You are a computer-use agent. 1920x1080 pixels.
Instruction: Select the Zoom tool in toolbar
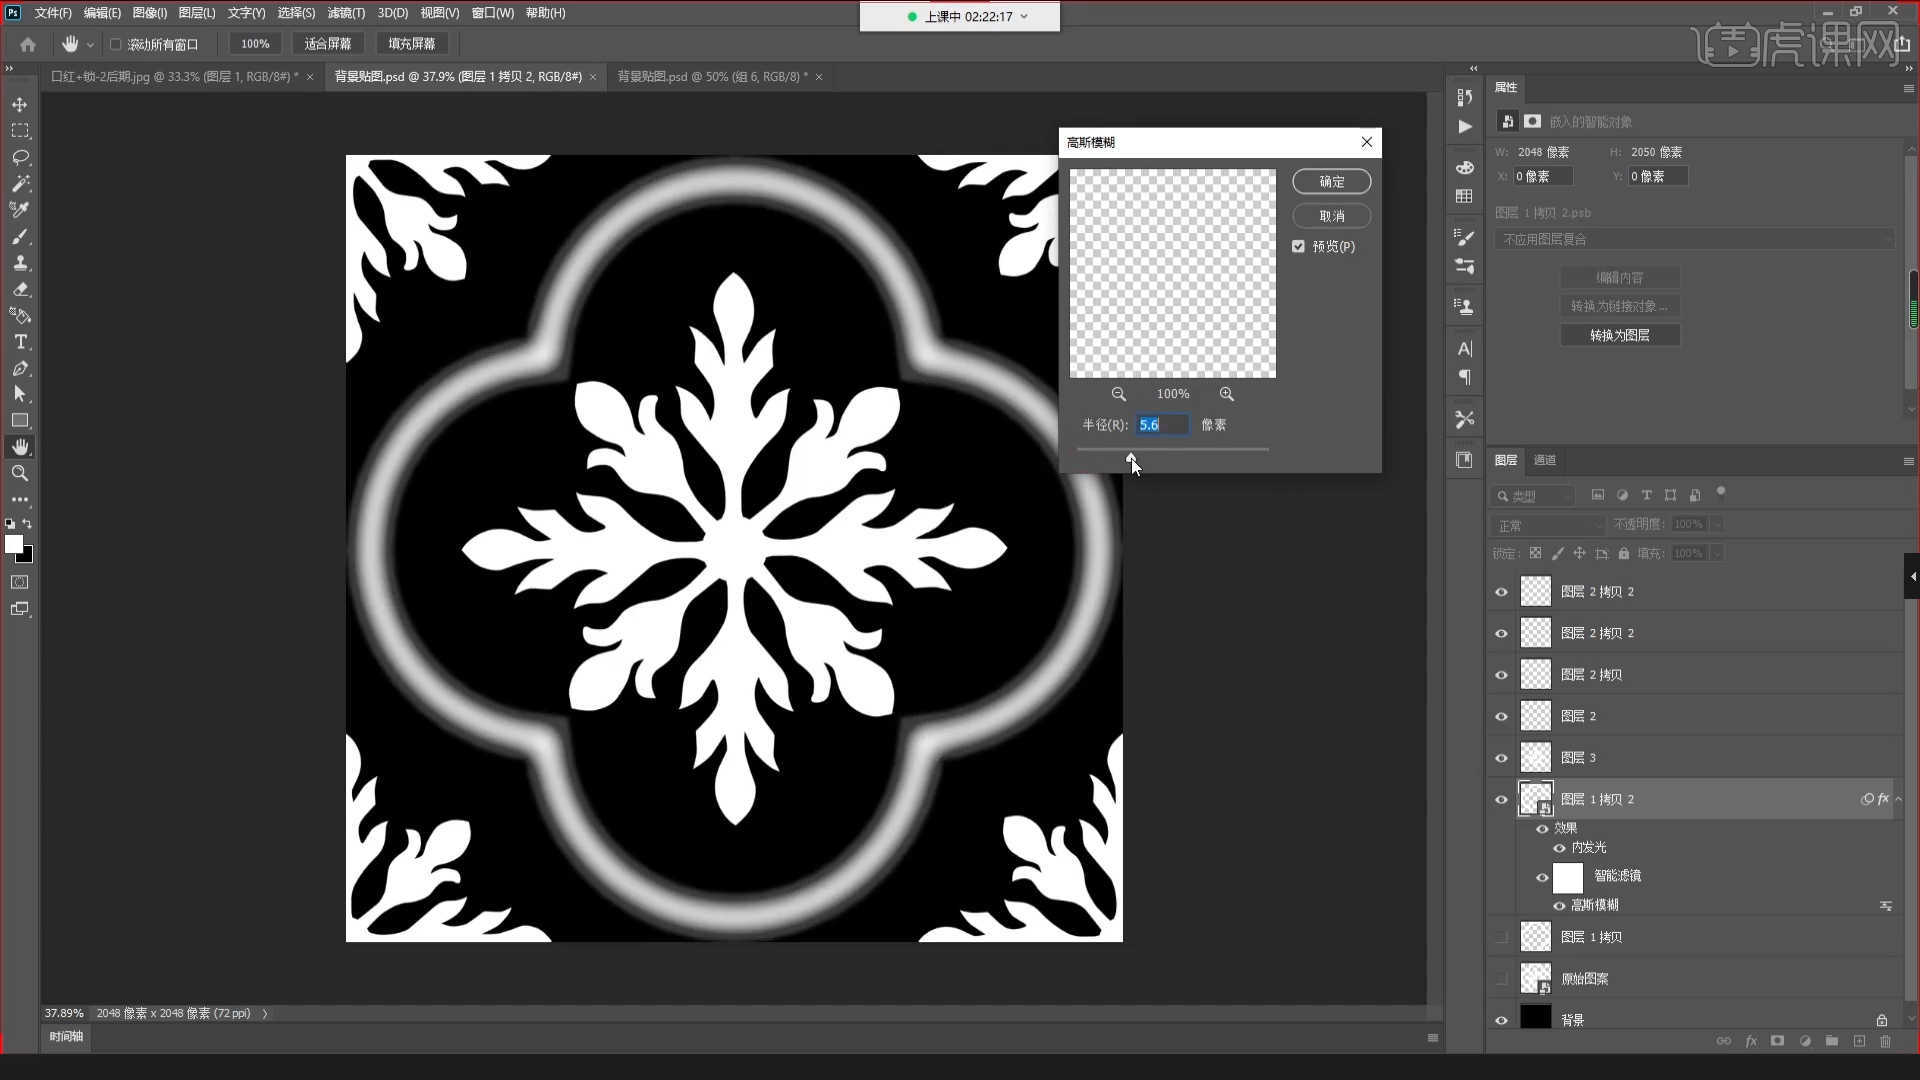tap(20, 473)
